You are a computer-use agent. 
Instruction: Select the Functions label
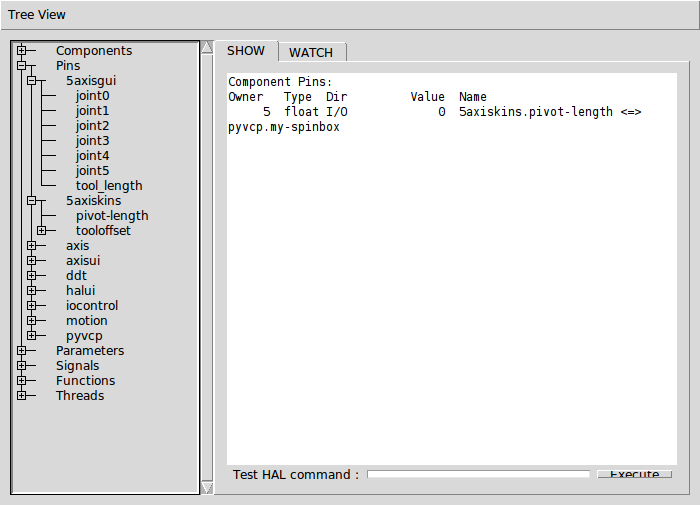coord(85,380)
